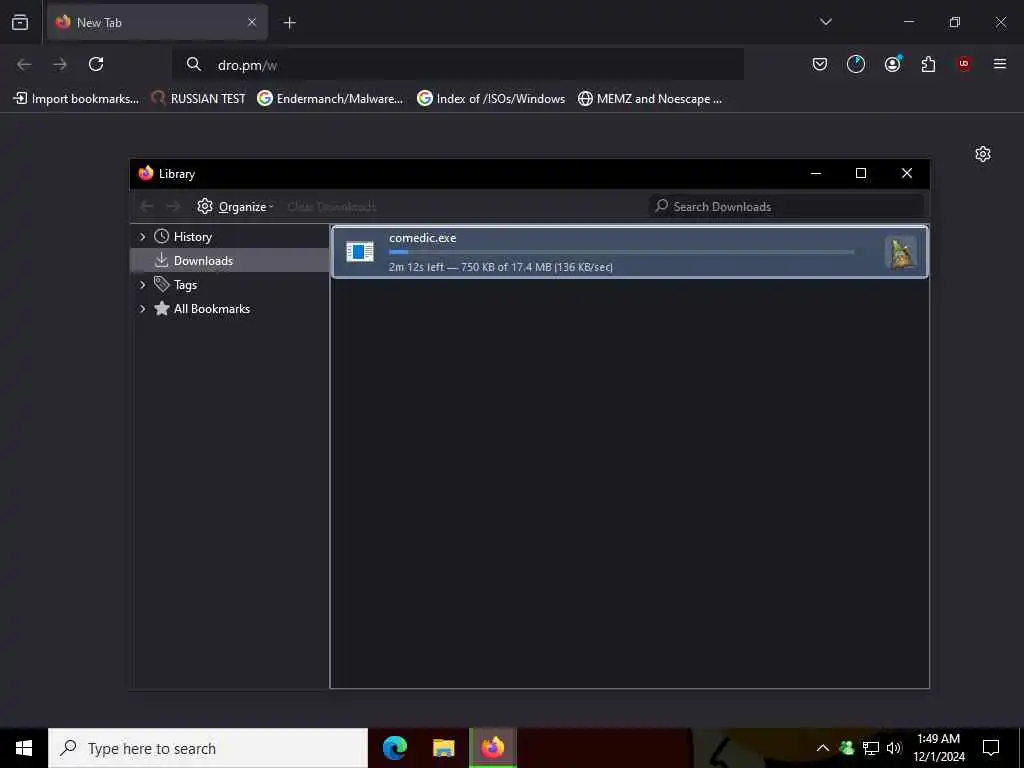Maximize the Library window
Screen dimensions: 1024x768
(861, 173)
